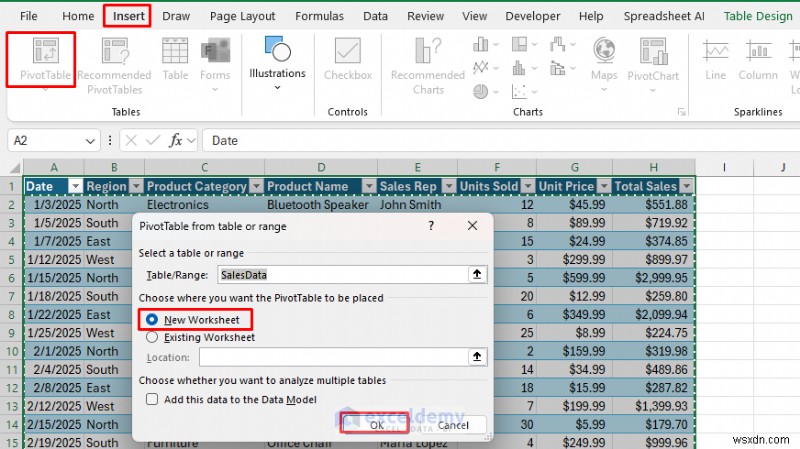Click the Table/Range input field
The height and width of the screenshot is (449, 800).
(343, 275)
